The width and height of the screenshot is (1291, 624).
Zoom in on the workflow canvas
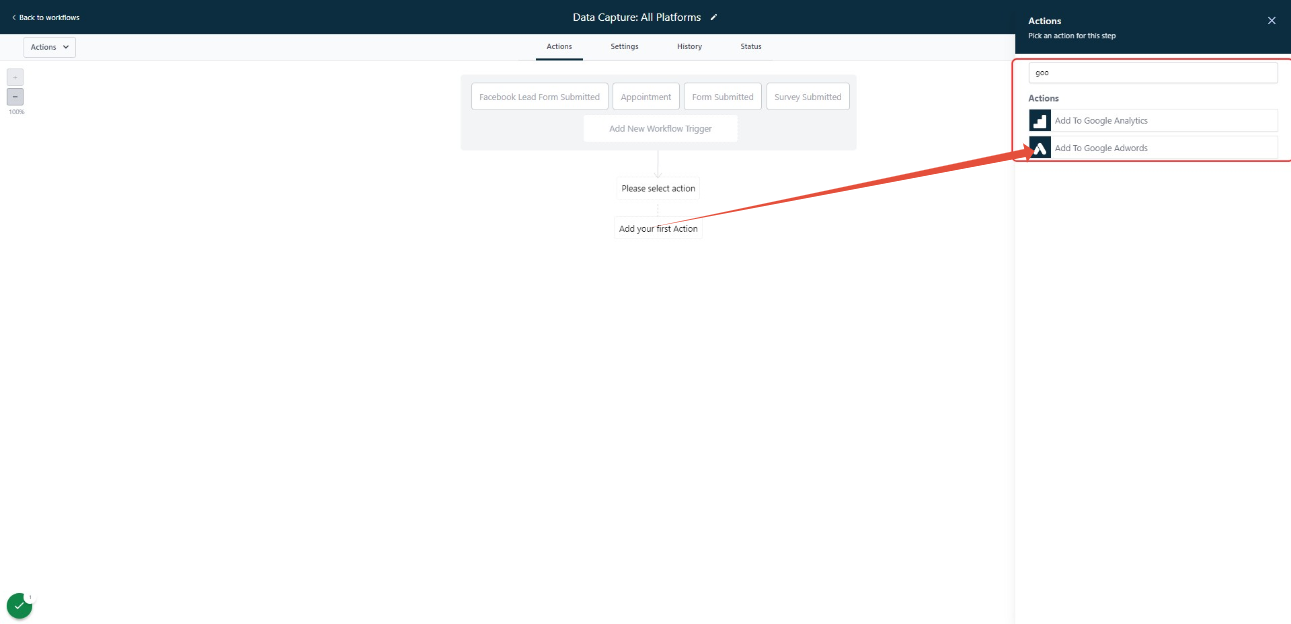[x=15, y=77]
